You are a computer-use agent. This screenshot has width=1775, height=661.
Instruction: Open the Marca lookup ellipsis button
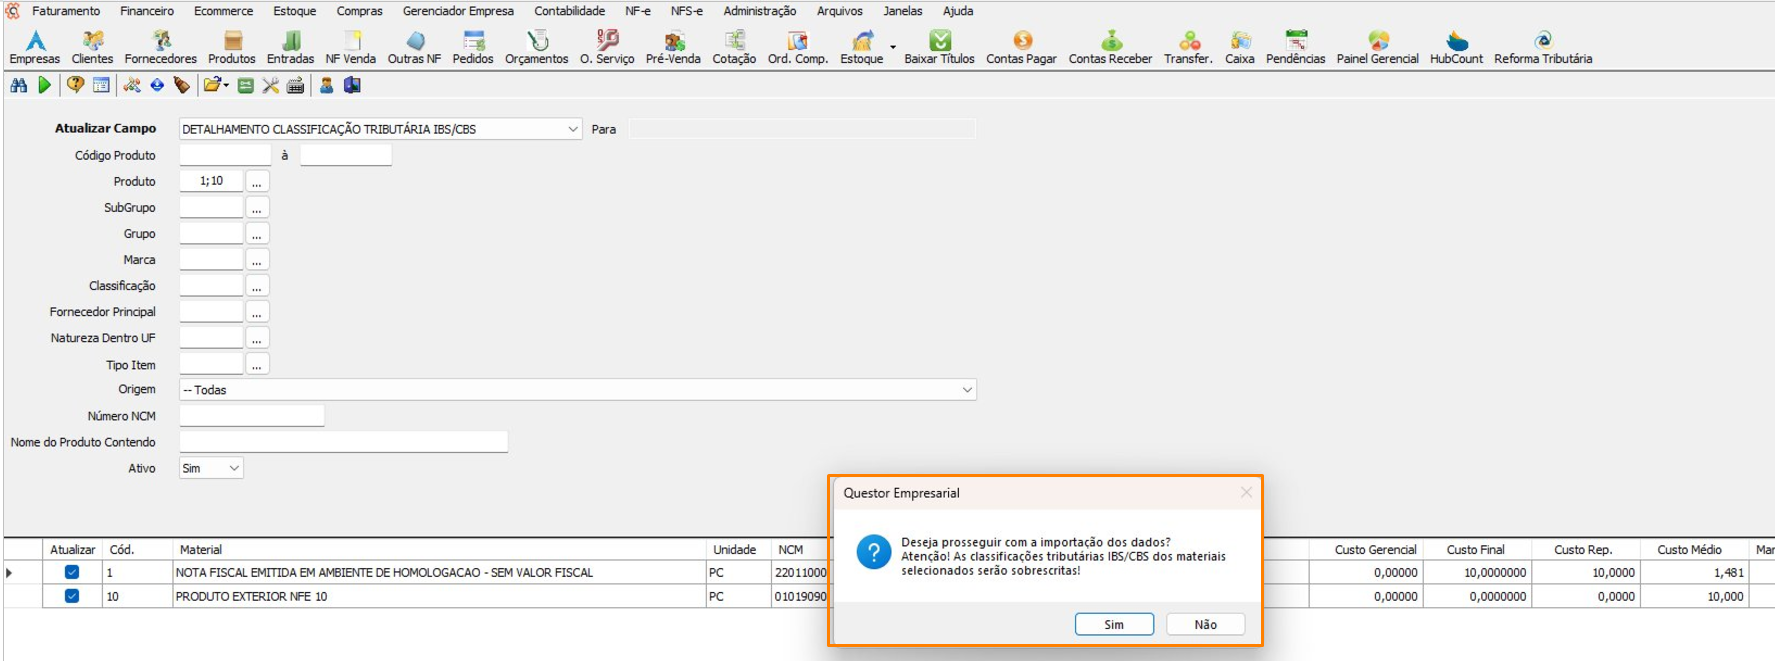click(x=257, y=260)
